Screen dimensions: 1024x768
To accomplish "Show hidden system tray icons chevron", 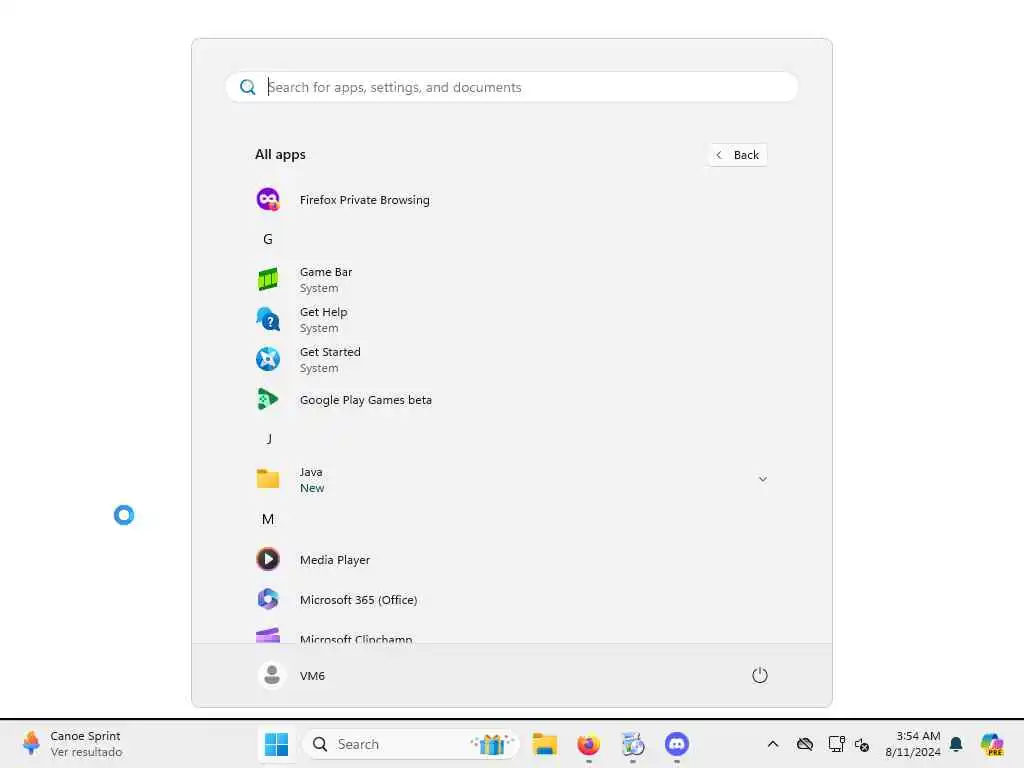I will (x=773, y=744).
